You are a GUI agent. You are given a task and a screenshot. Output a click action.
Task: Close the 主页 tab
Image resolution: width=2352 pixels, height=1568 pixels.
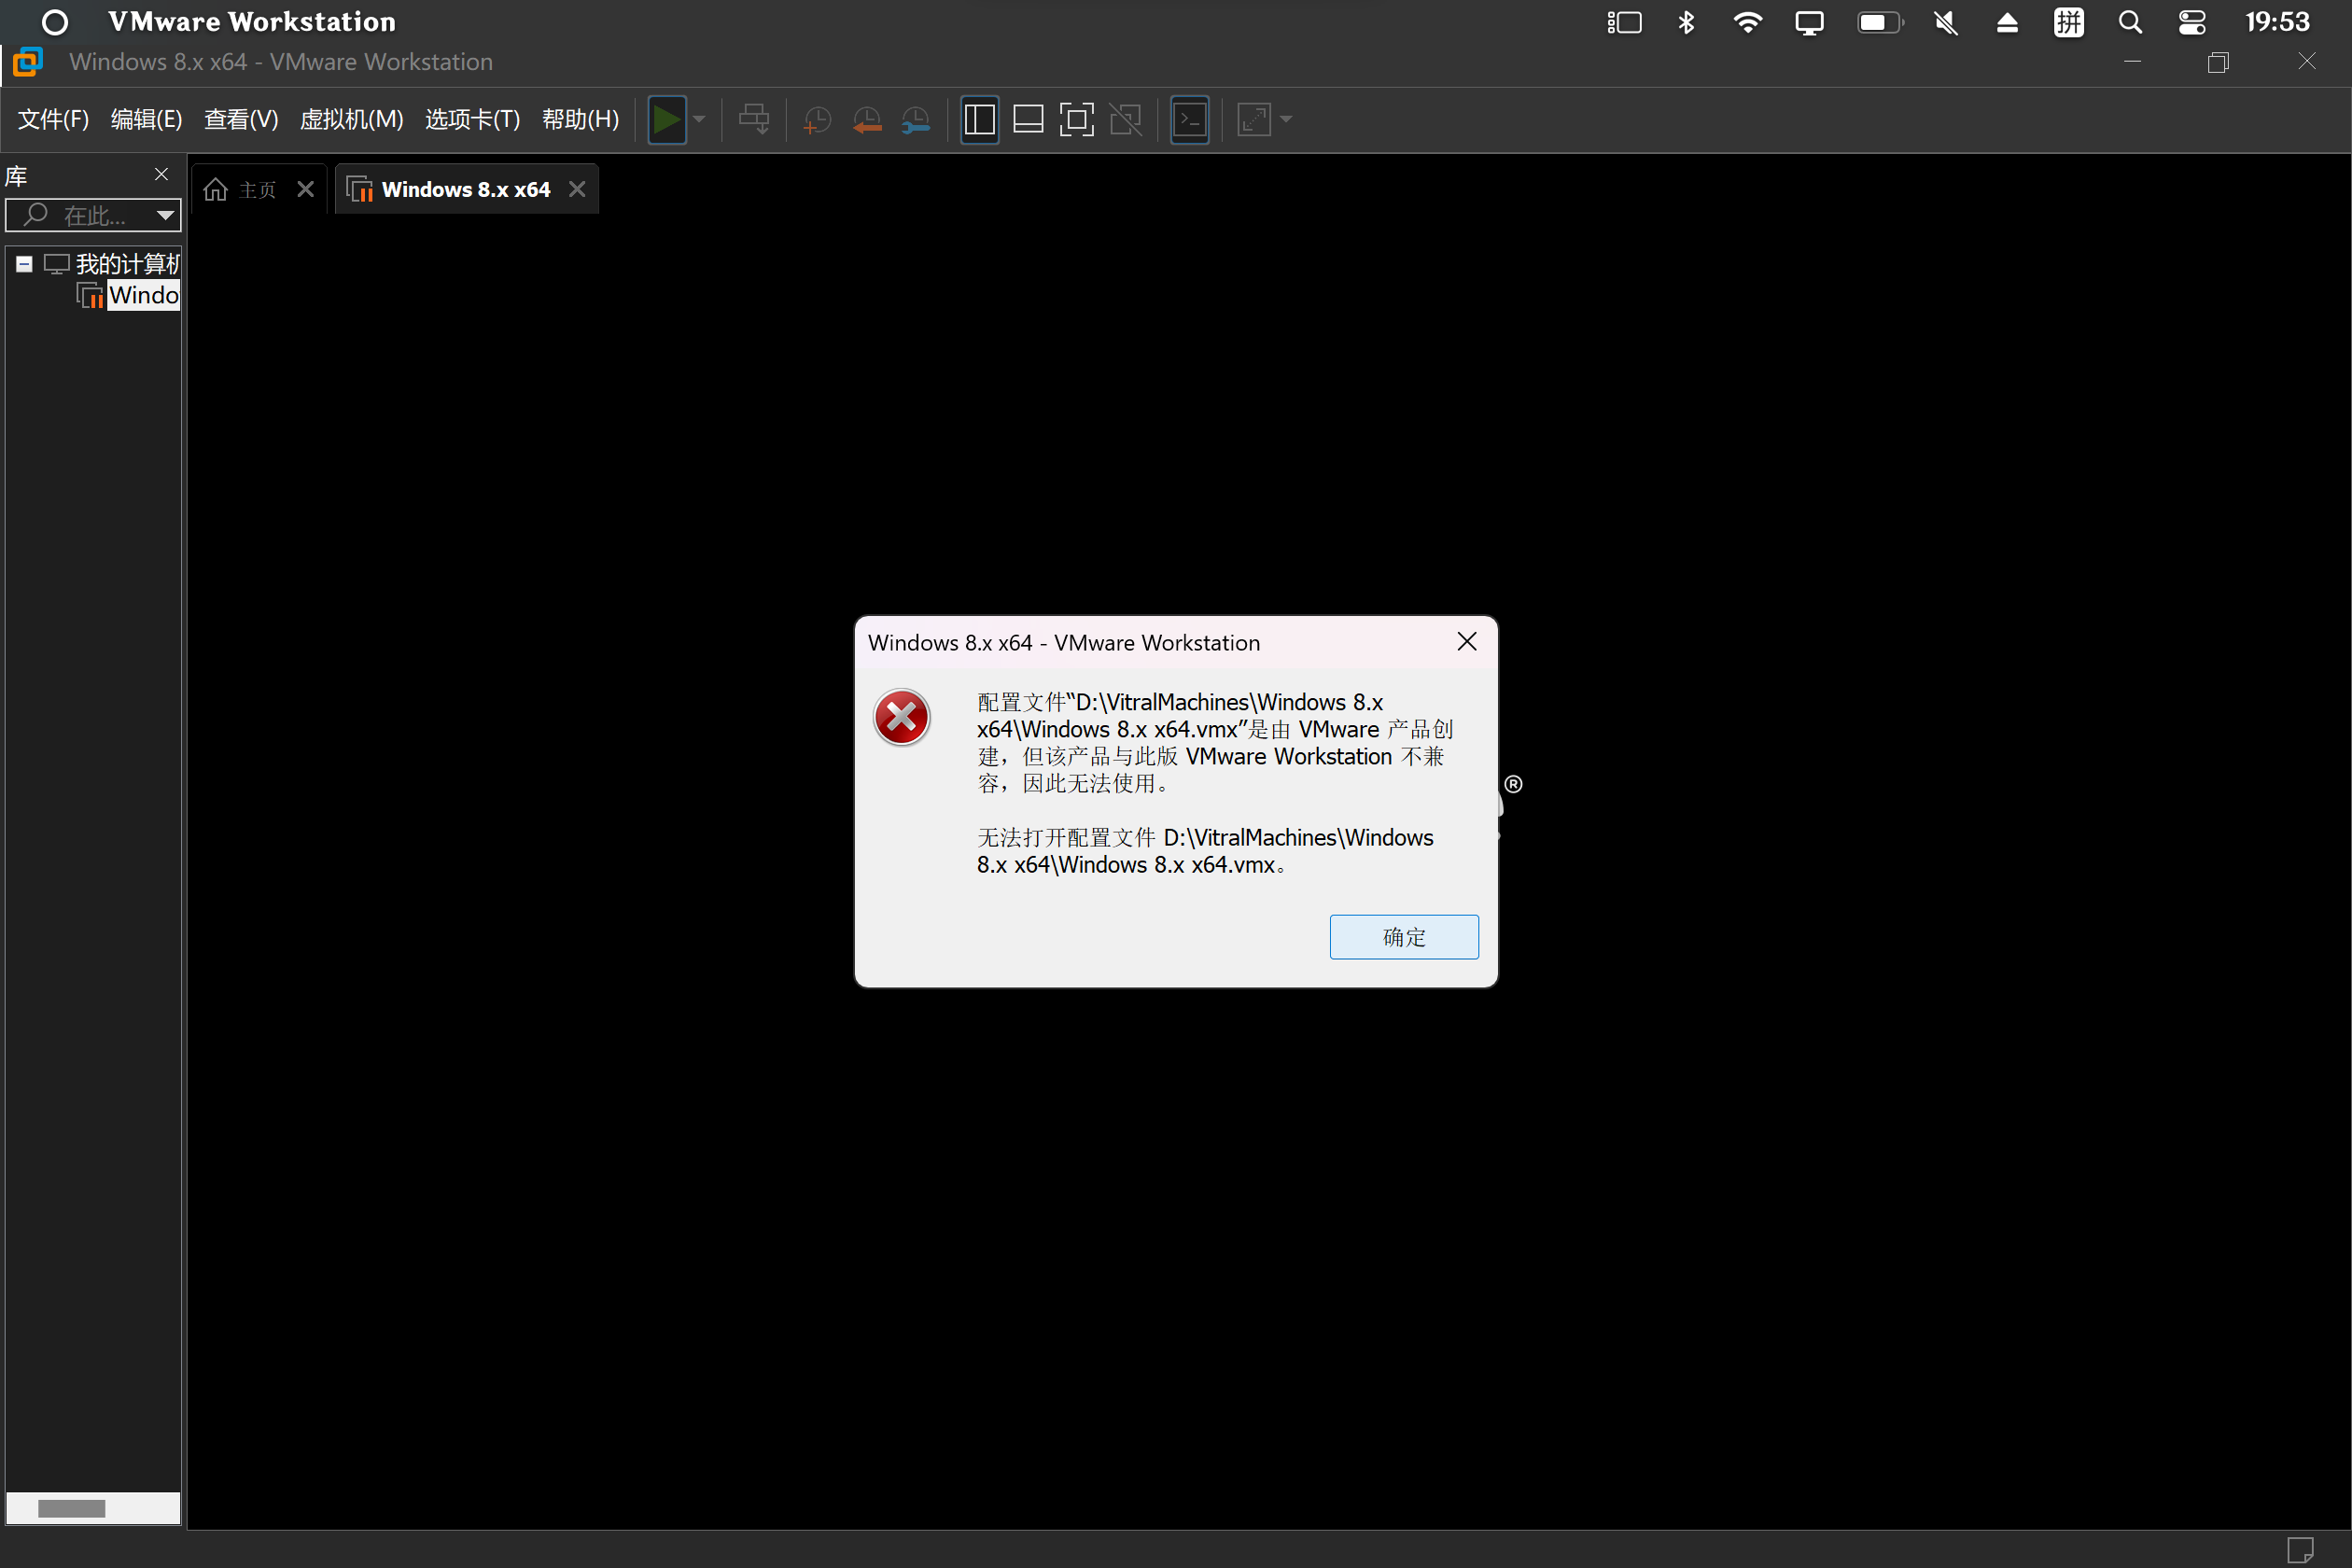(x=306, y=189)
